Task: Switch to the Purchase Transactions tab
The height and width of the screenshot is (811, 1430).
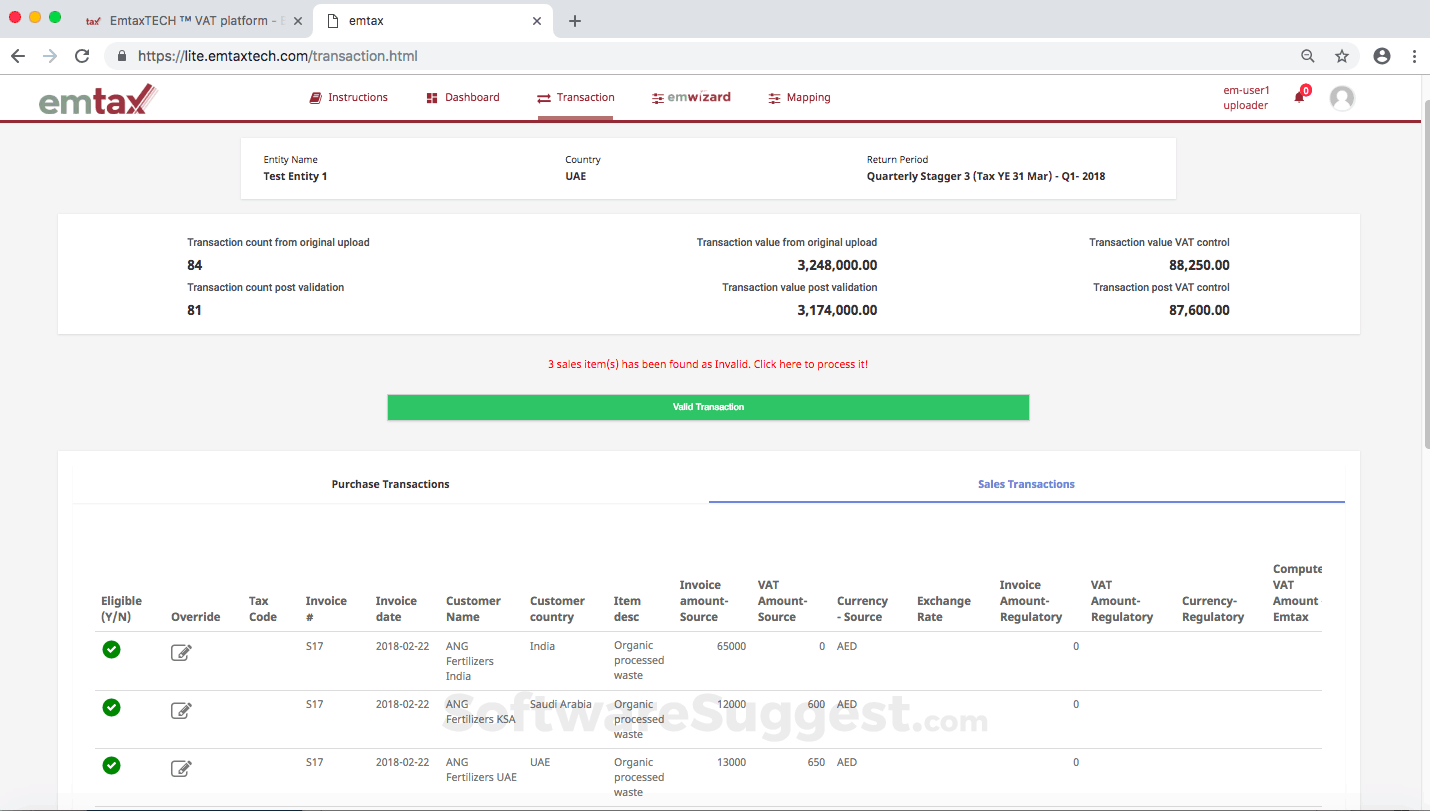Action: point(390,484)
